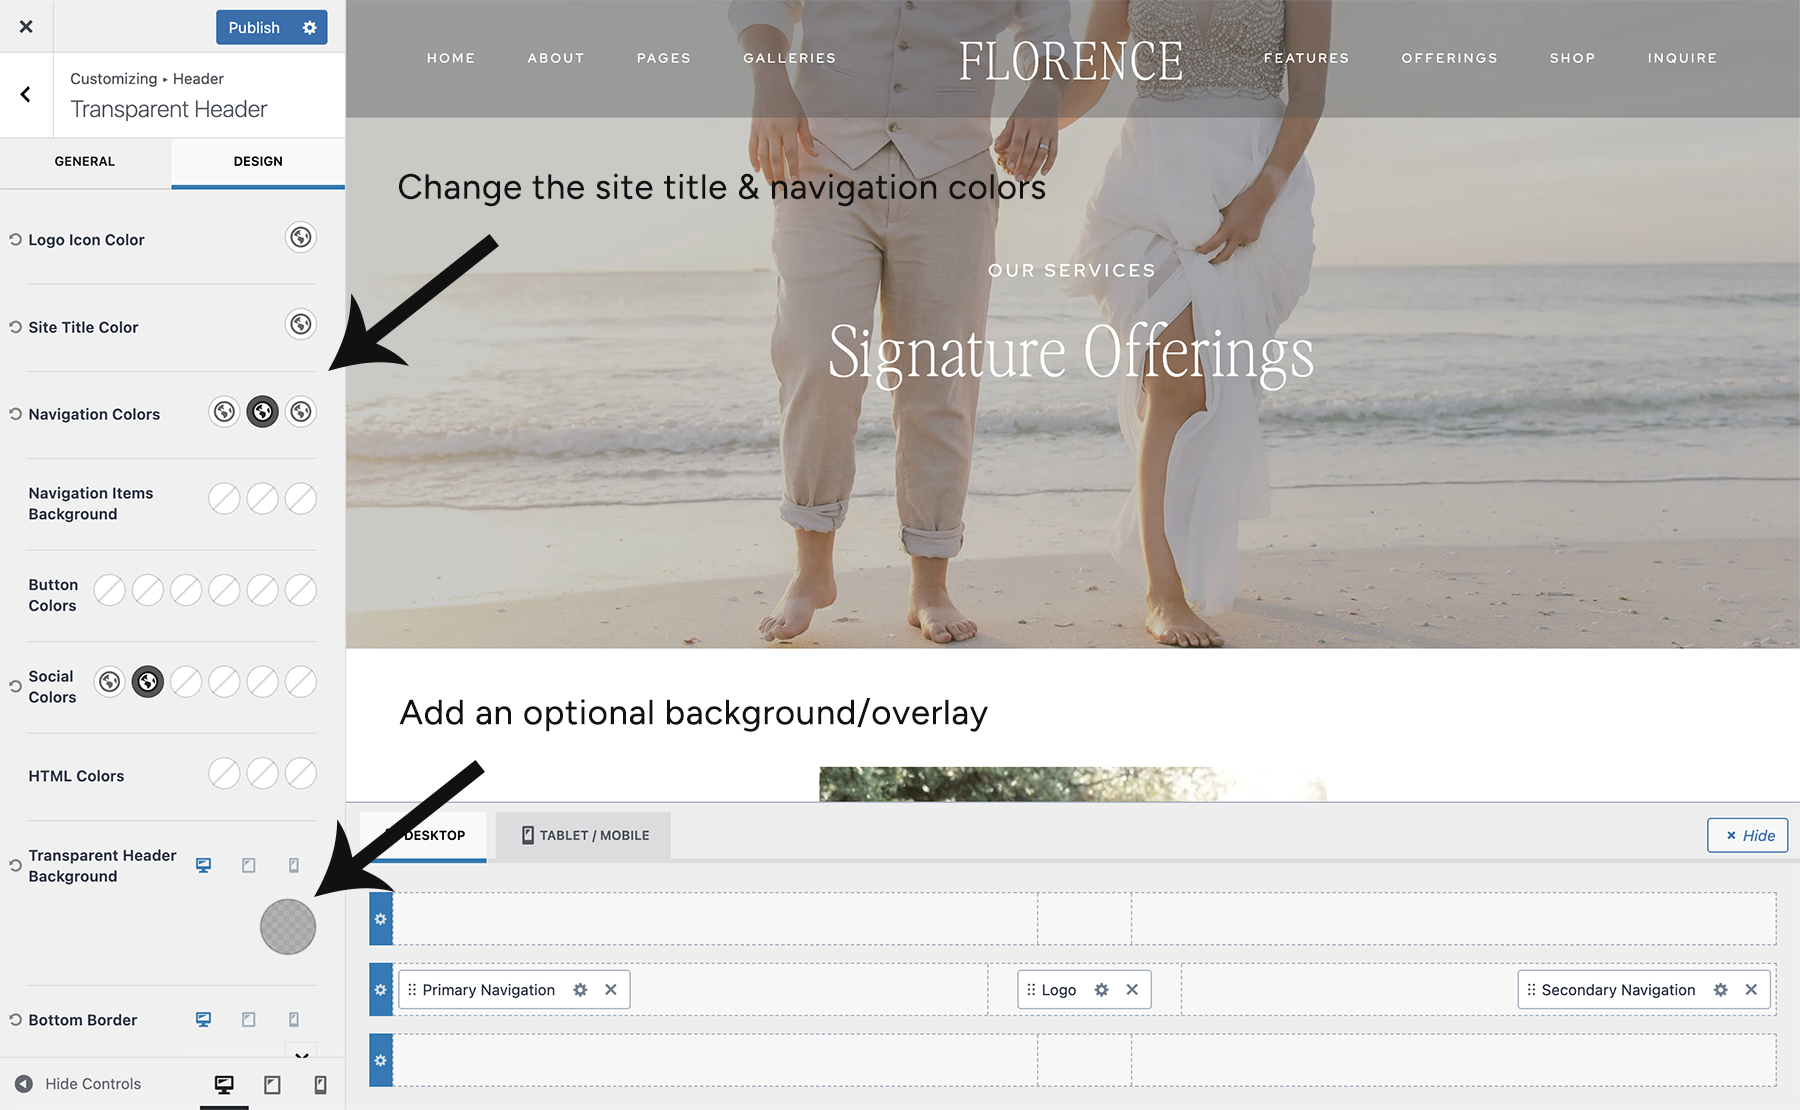This screenshot has height=1110, width=1800.
Task: Select tablet device for Transparent Header Background
Action: (x=249, y=865)
